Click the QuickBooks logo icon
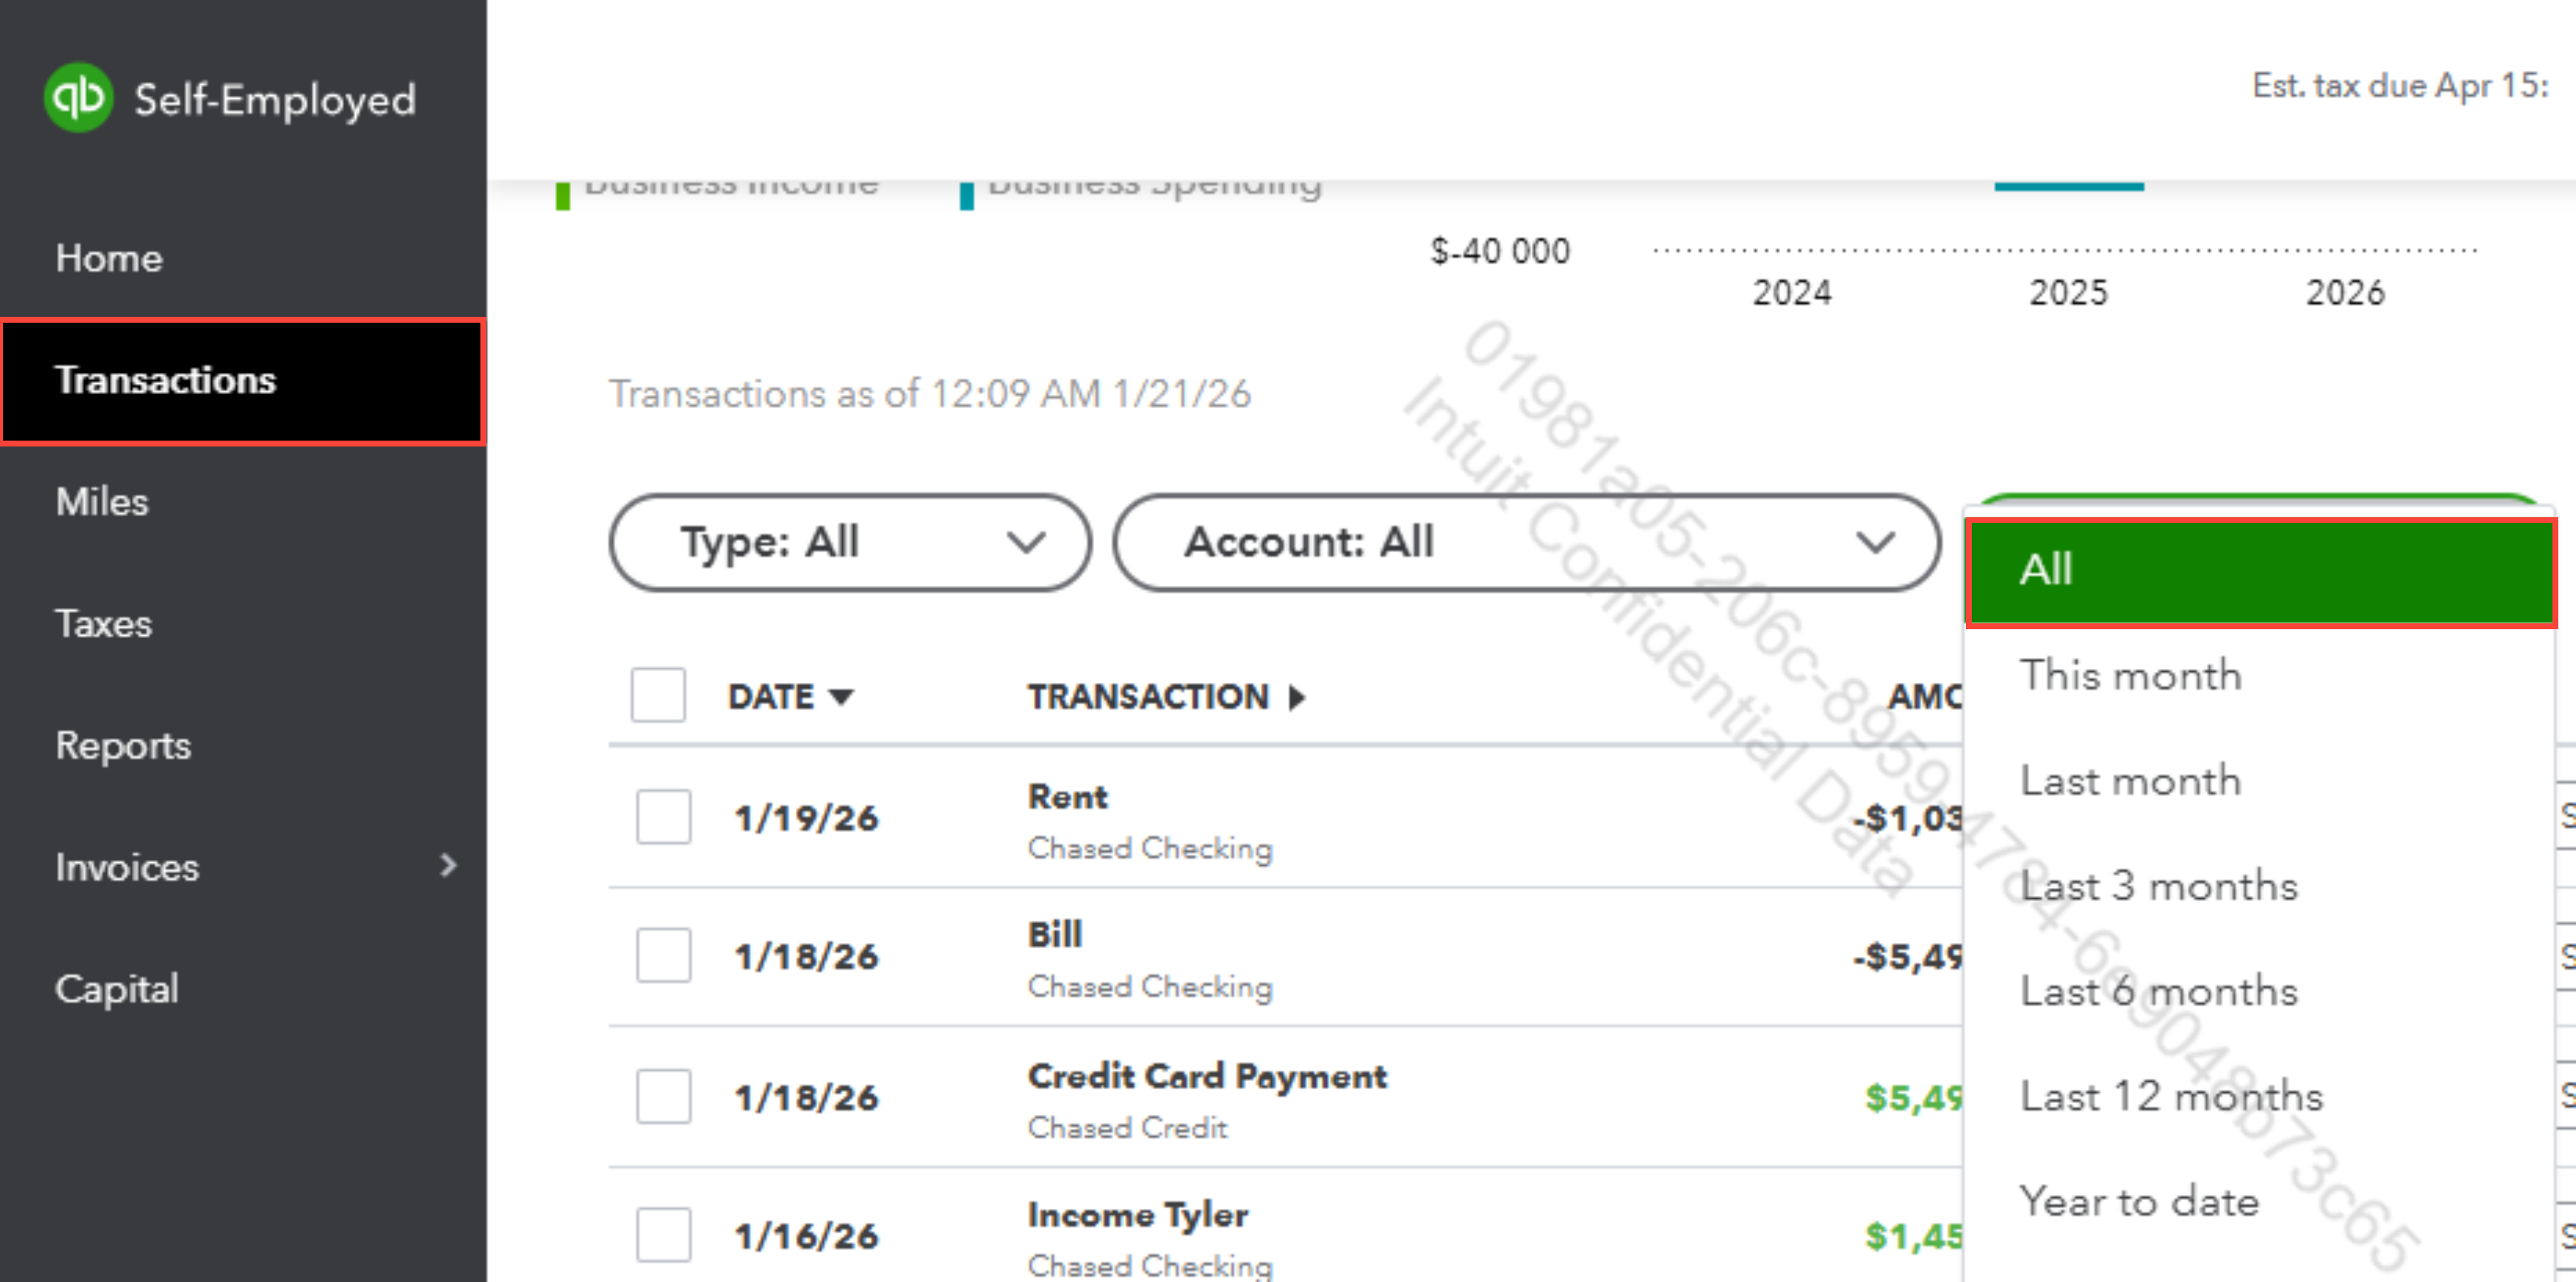Viewport: 2576px width, 1282px height. point(78,98)
